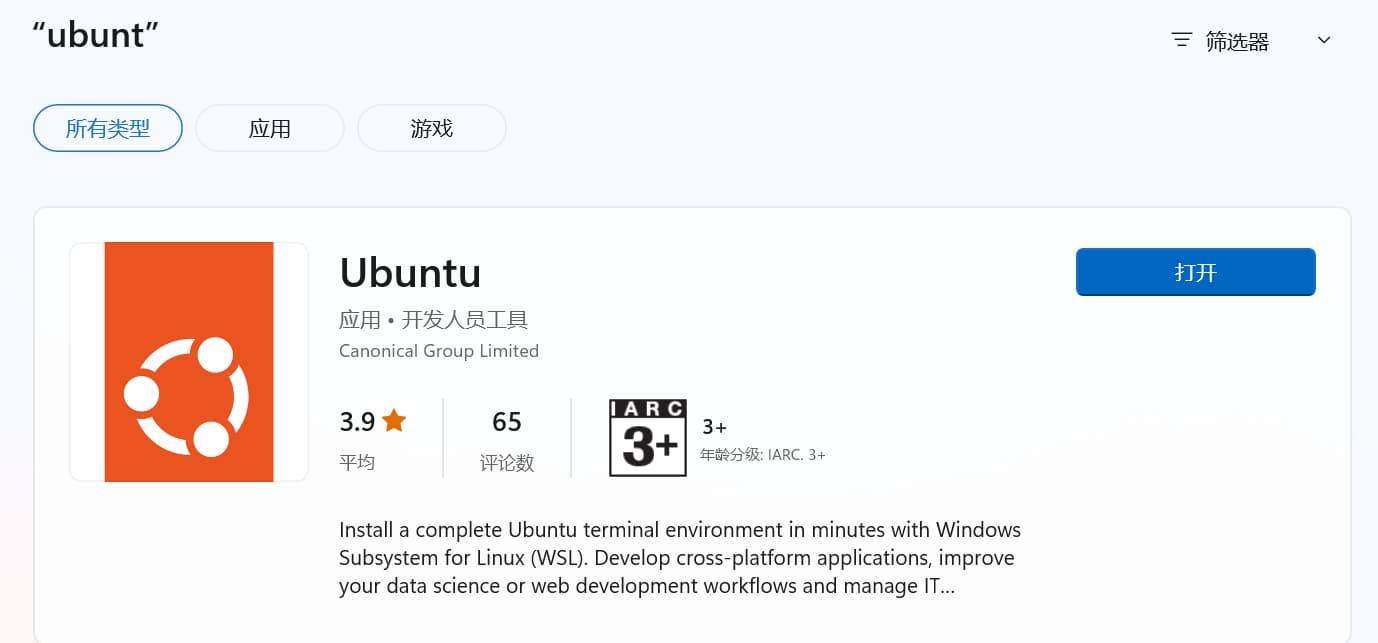This screenshot has height=643, width=1378.
Task: Click the Ubuntu orange logo thumbnail
Action: pyautogui.click(x=189, y=362)
